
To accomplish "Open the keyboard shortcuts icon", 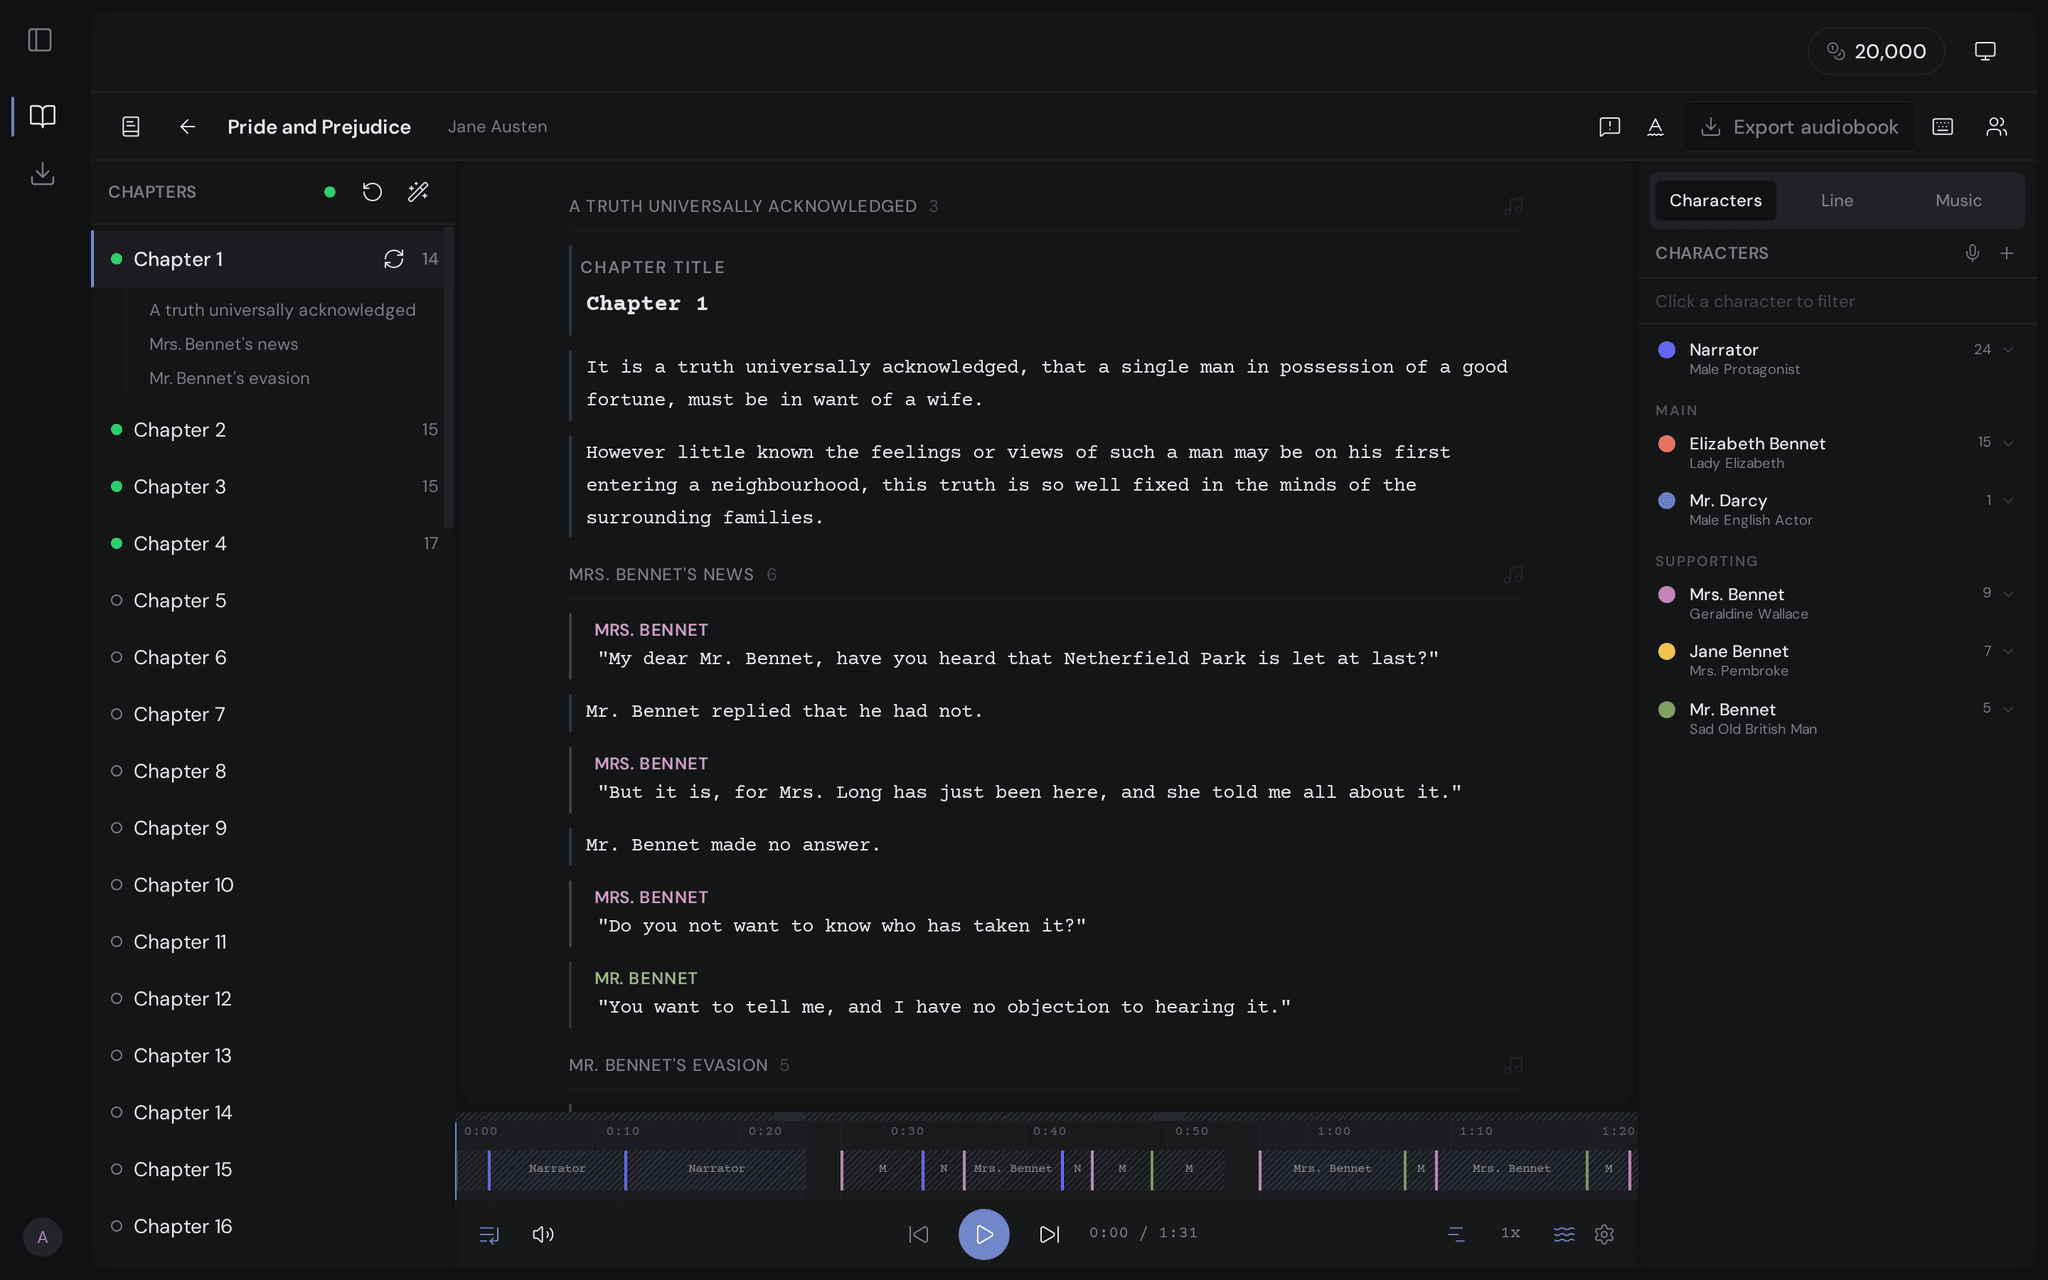I will [x=1942, y=127].
